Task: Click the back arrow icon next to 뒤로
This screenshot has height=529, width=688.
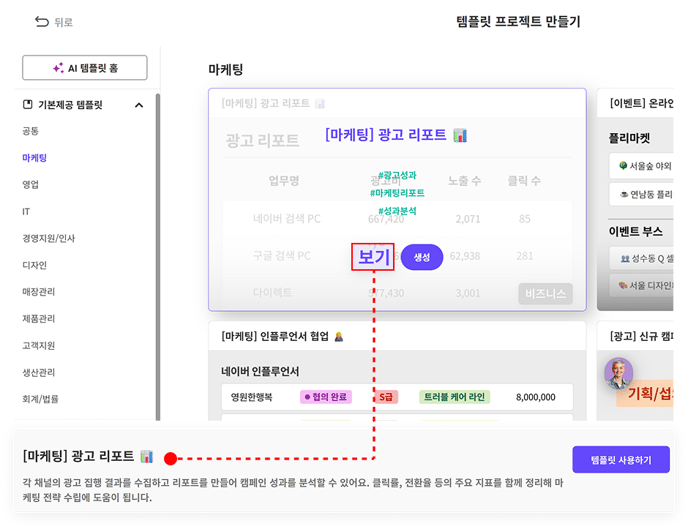Action: 41,22
